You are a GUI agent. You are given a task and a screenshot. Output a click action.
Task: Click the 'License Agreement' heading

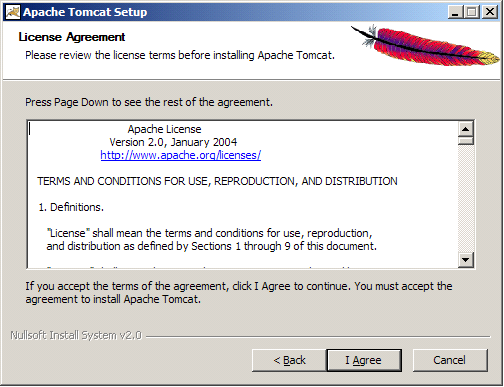[x=72, y=37]
